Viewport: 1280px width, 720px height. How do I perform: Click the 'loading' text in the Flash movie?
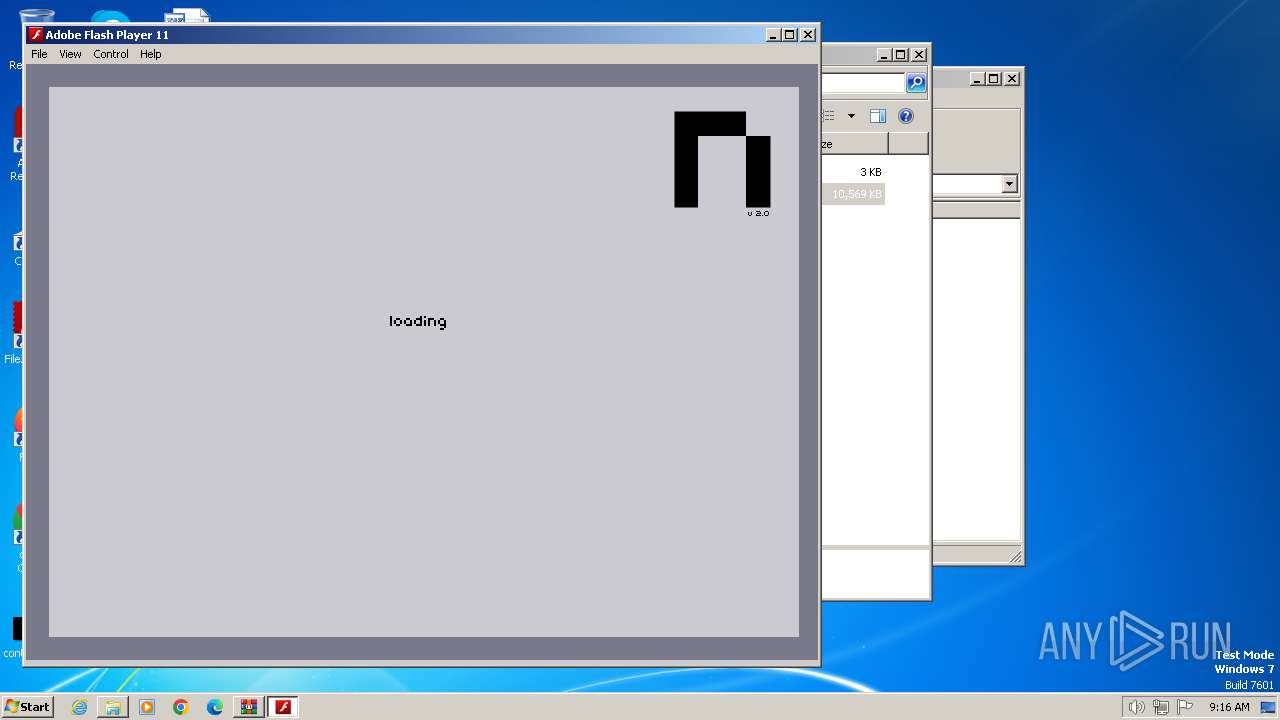click(418, 321)
